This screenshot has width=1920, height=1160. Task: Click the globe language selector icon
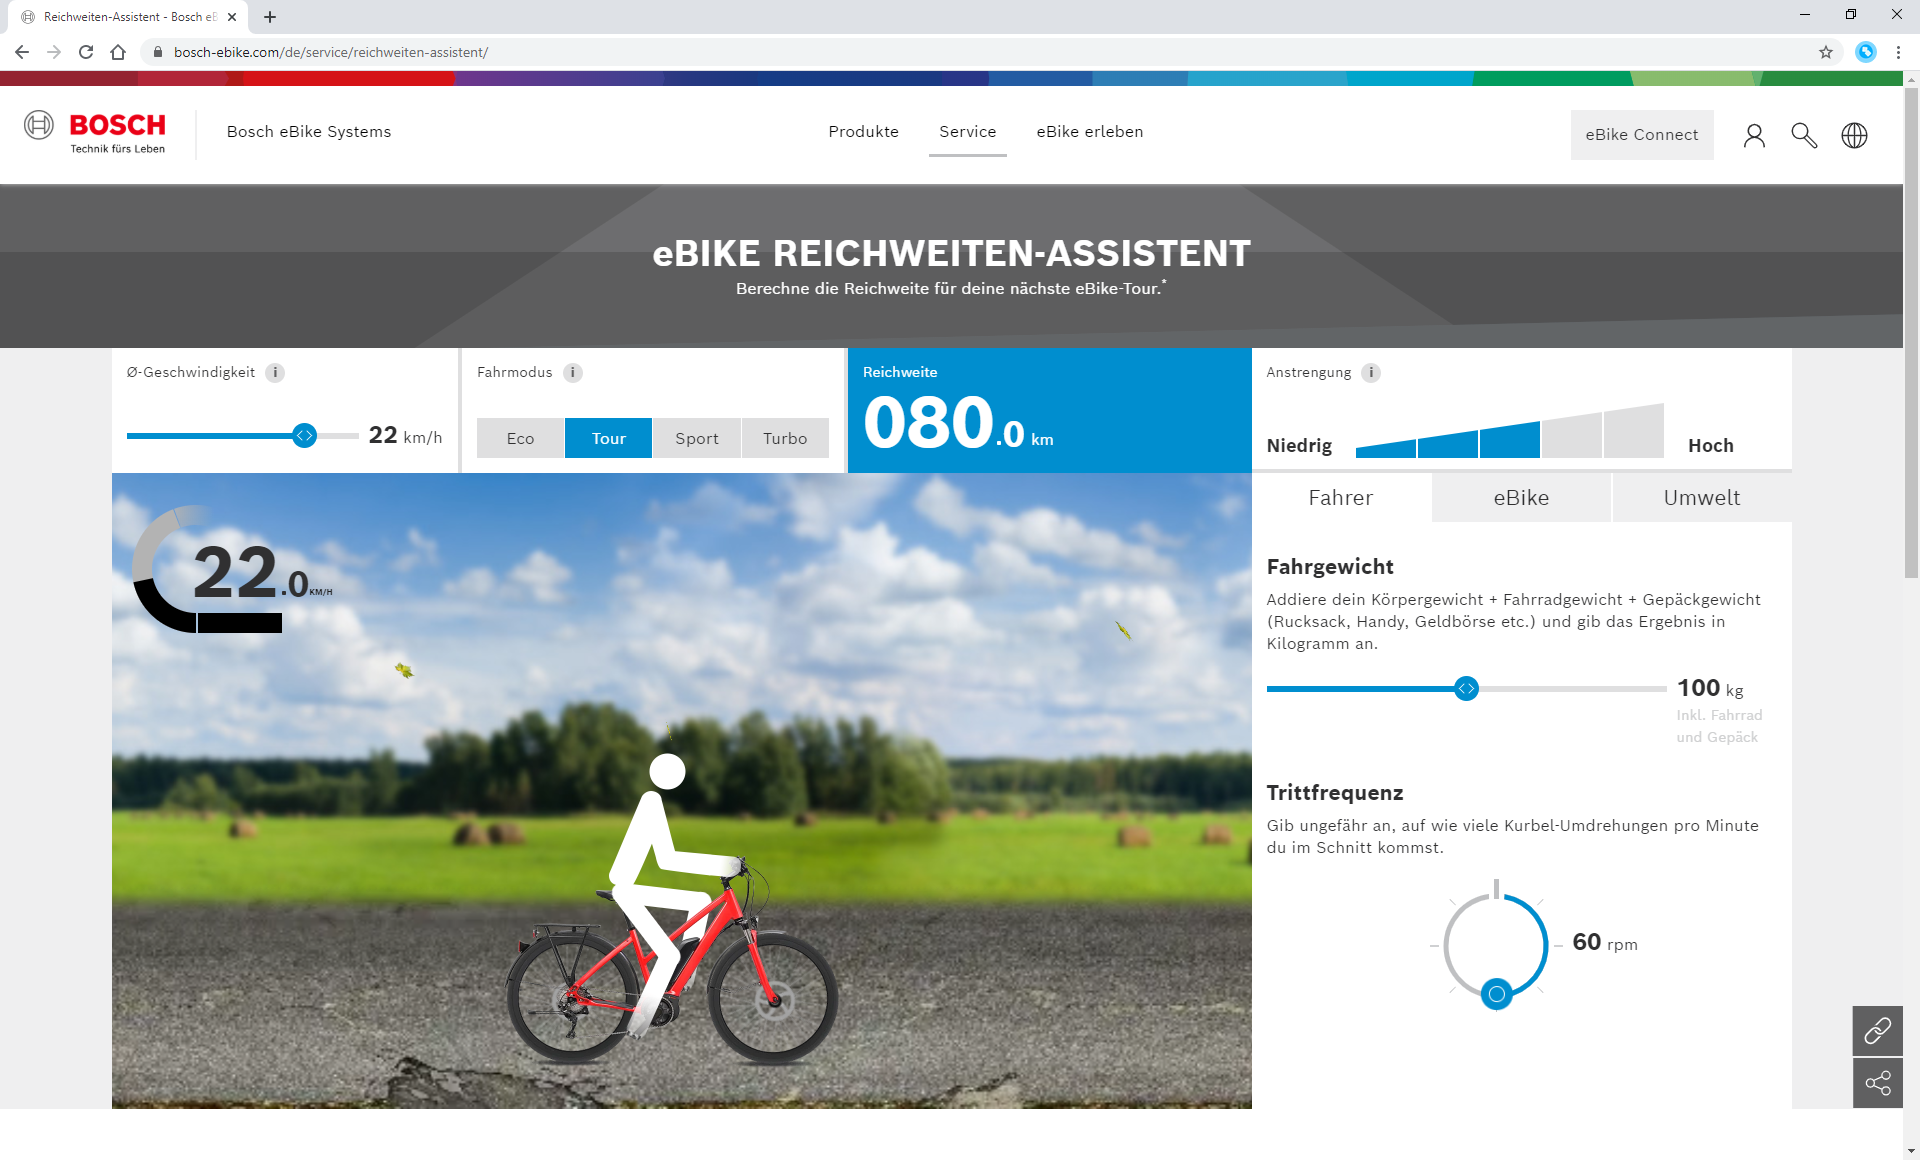[1854, 135]
